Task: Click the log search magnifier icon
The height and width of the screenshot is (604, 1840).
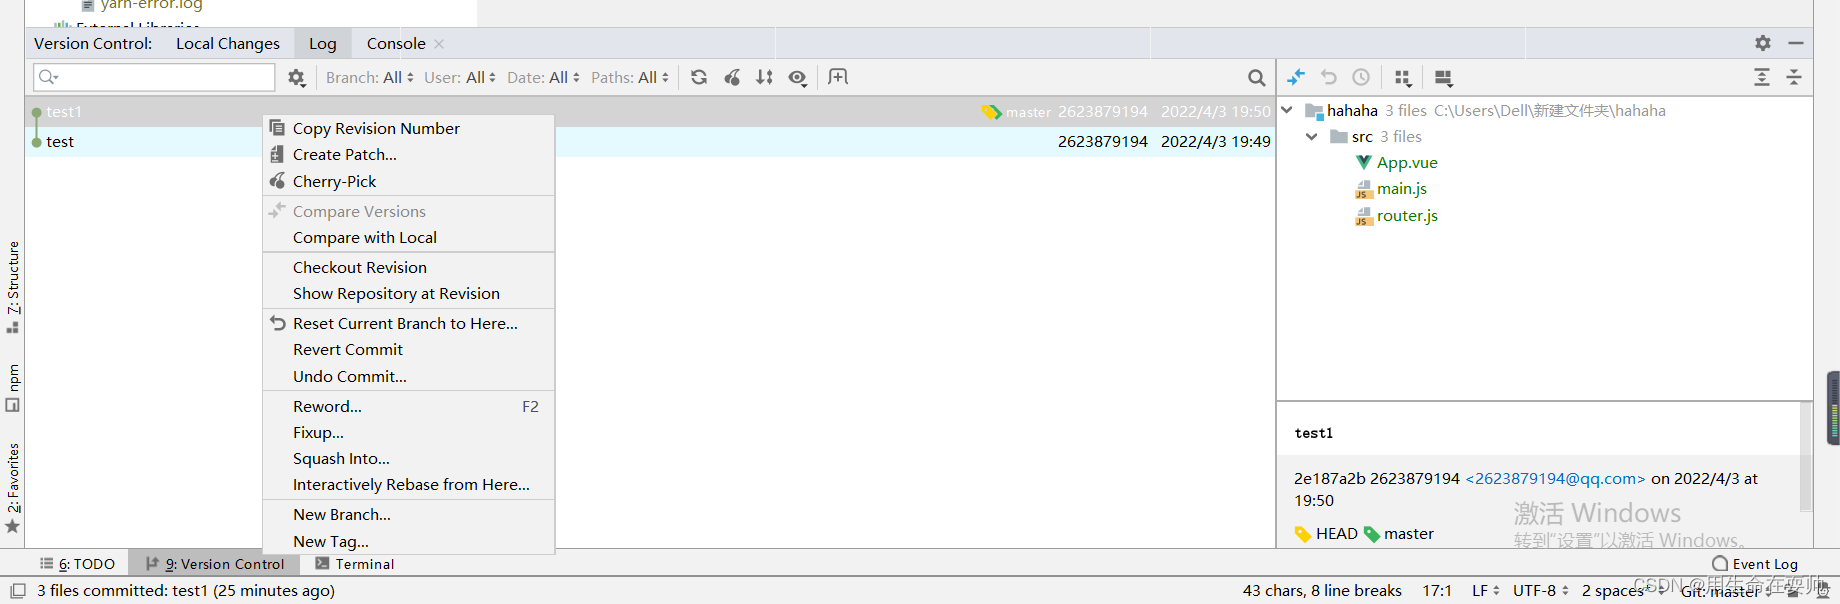Action: coord(47,77)
